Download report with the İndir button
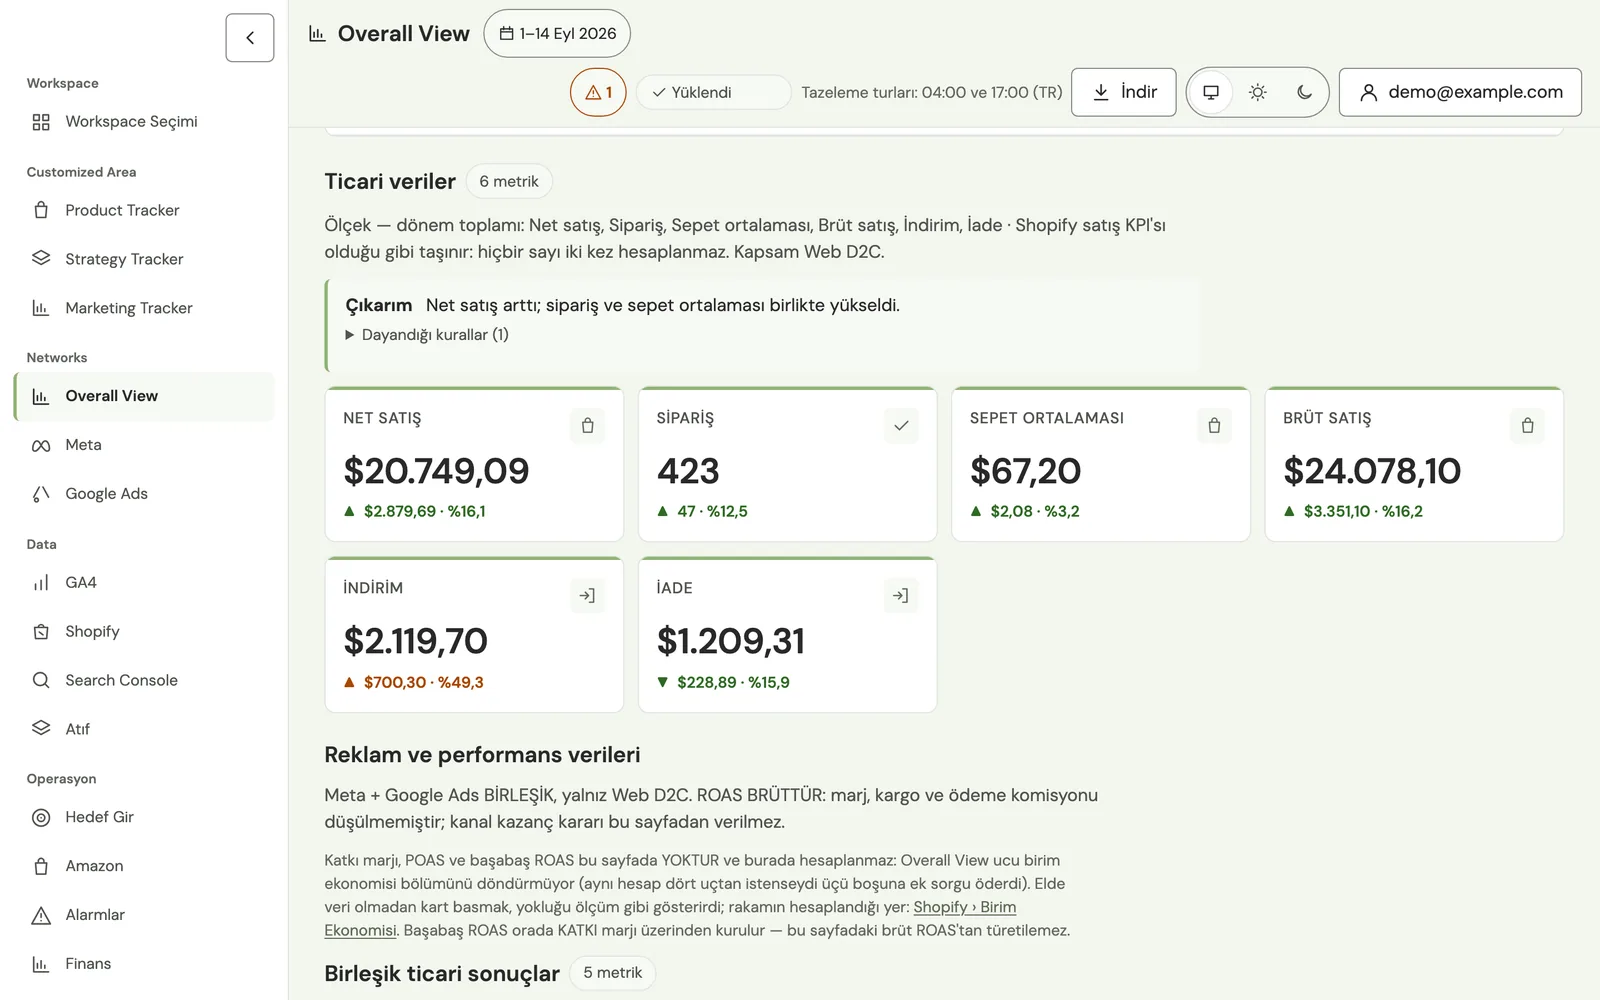 click(1123, 92)
